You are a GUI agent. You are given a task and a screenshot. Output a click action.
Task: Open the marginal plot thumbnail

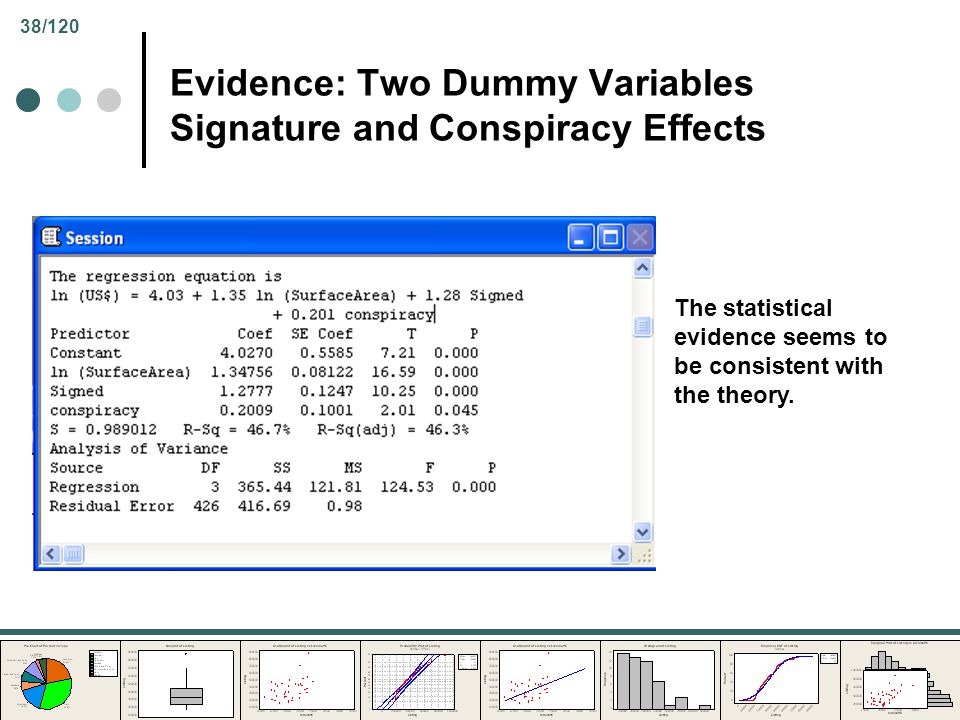coord(900,680)
